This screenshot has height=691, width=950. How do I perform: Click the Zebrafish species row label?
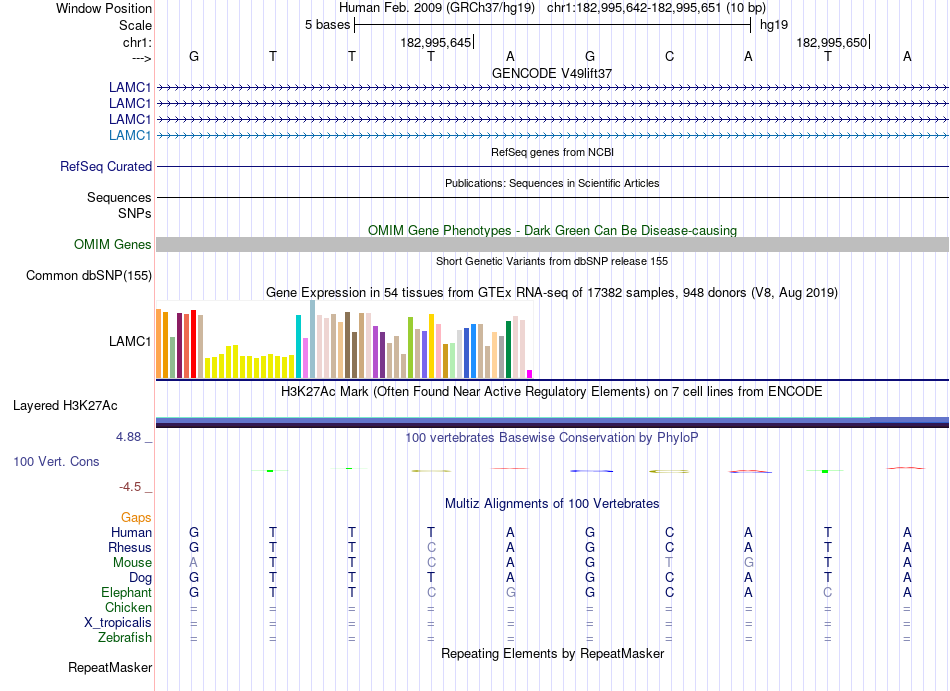[x=125, y=637]
